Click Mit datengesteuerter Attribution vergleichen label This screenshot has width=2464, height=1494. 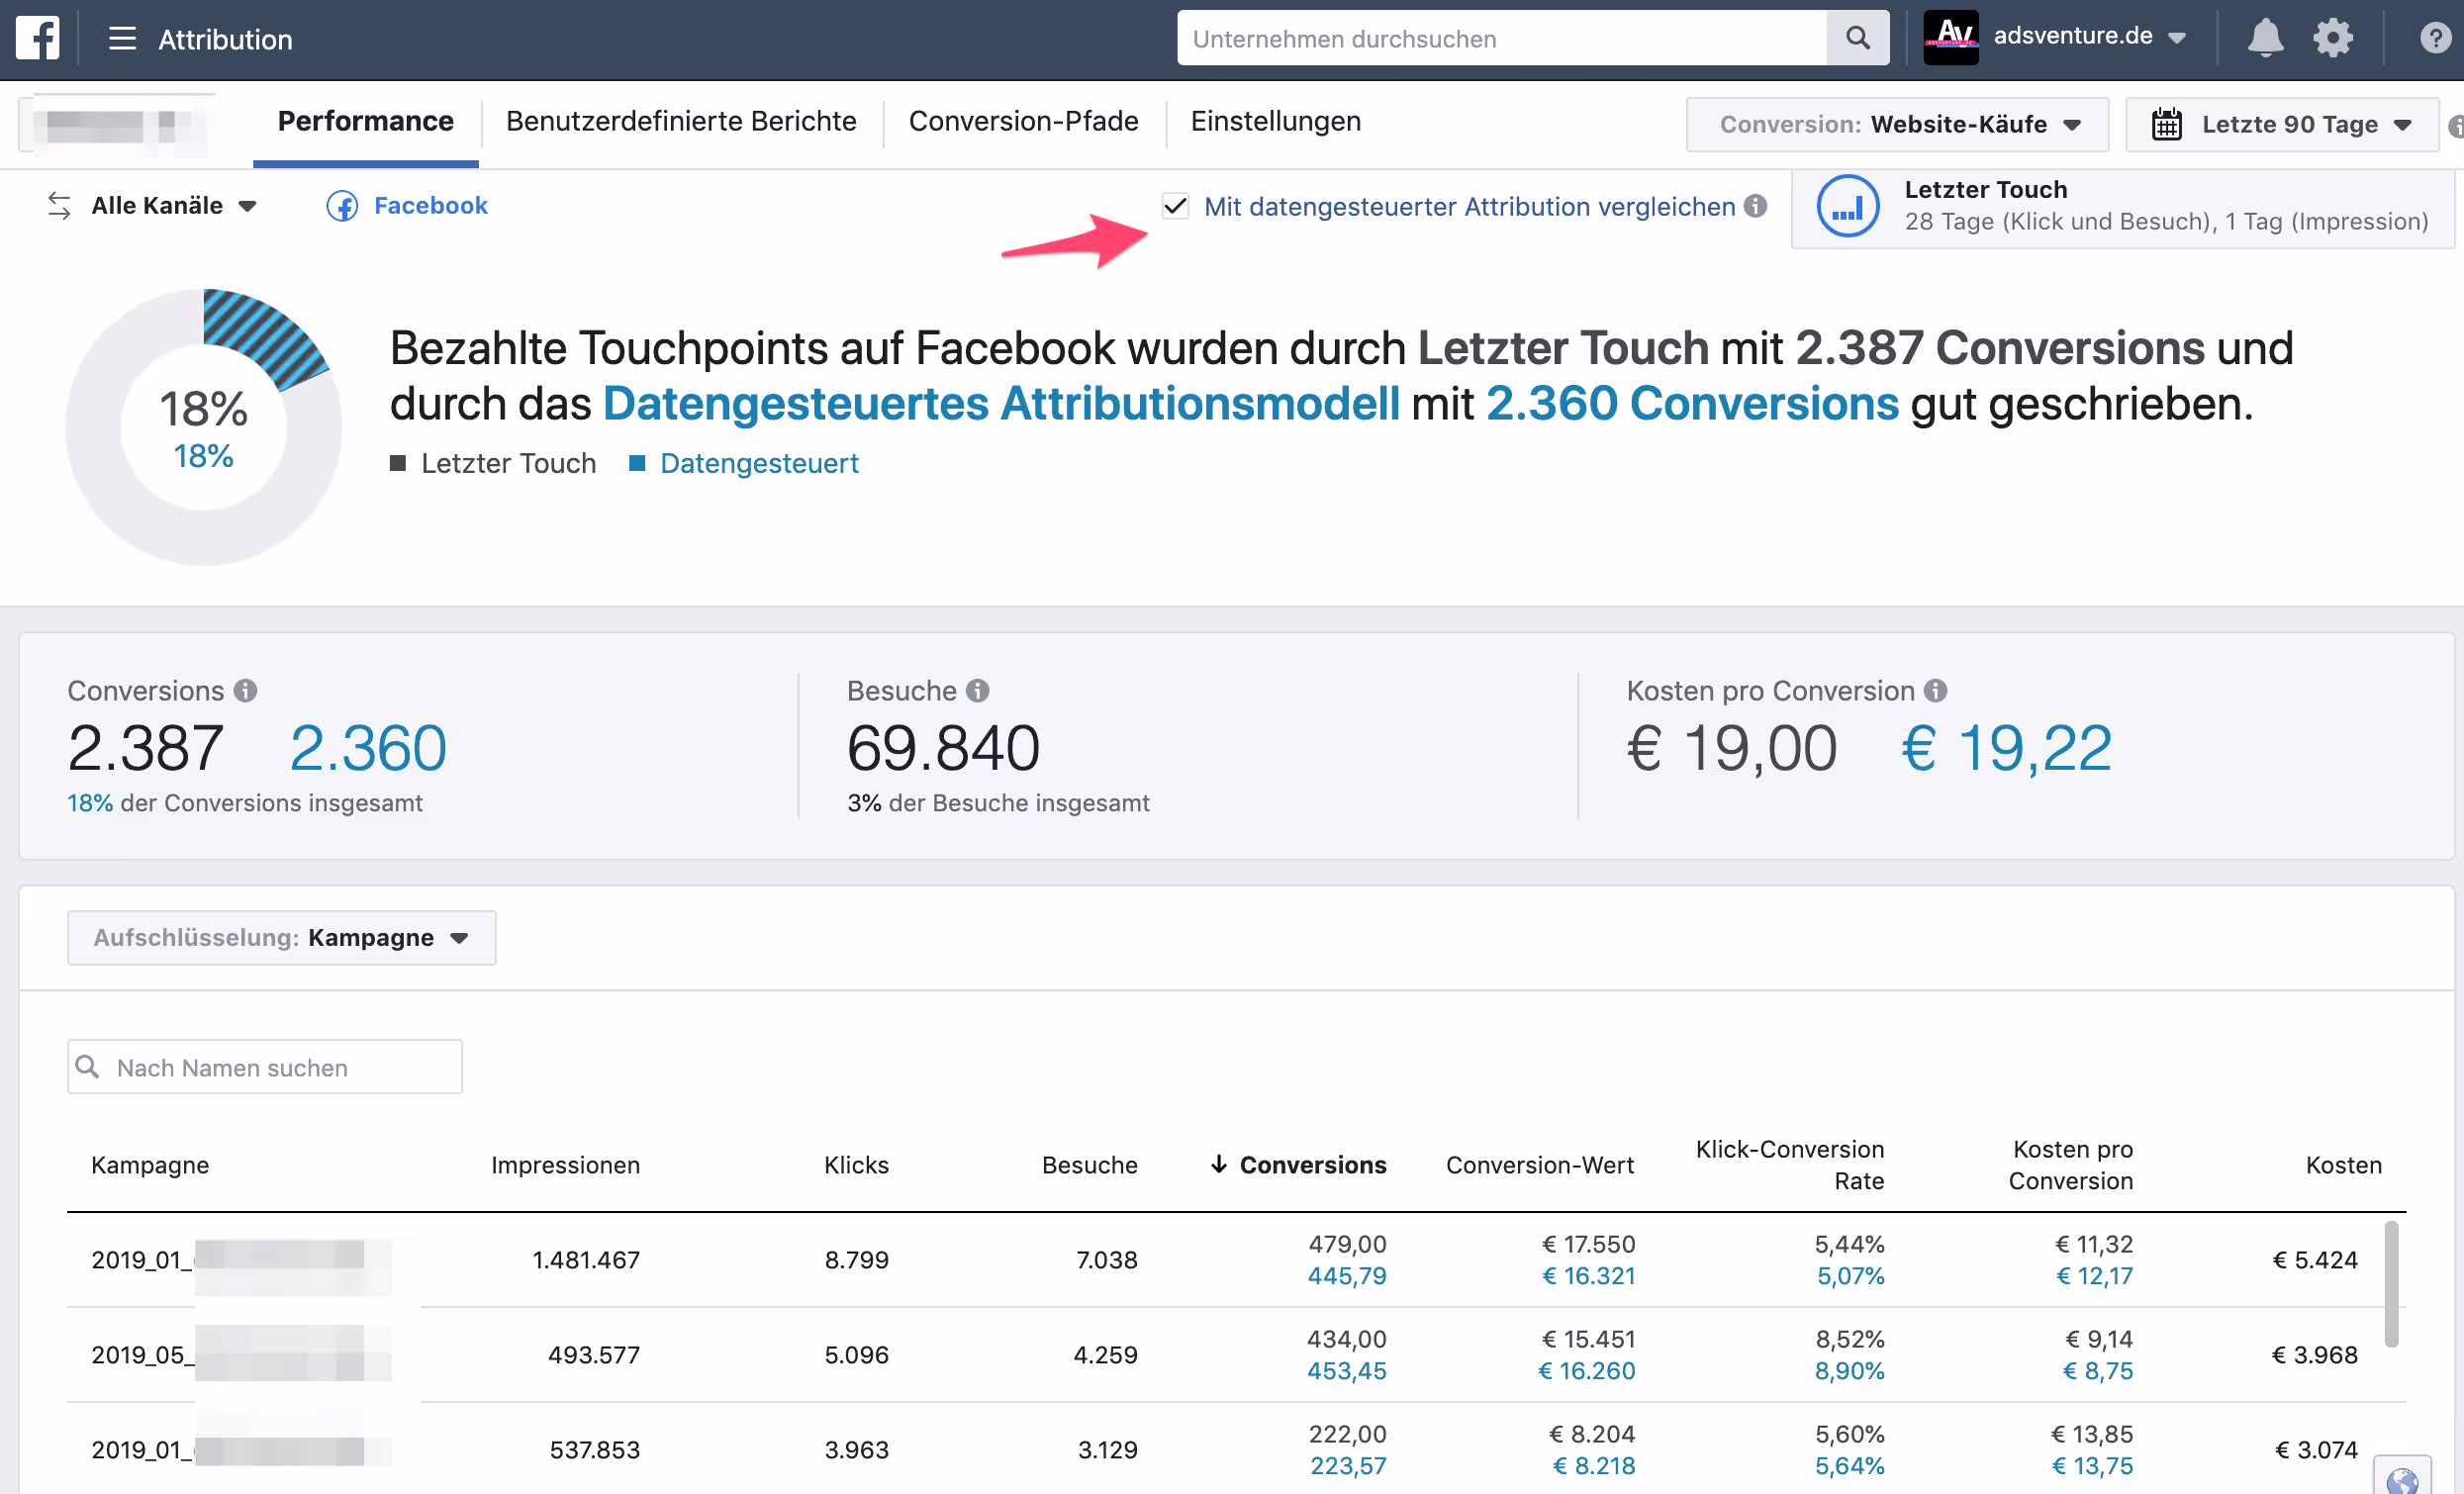1469,206
